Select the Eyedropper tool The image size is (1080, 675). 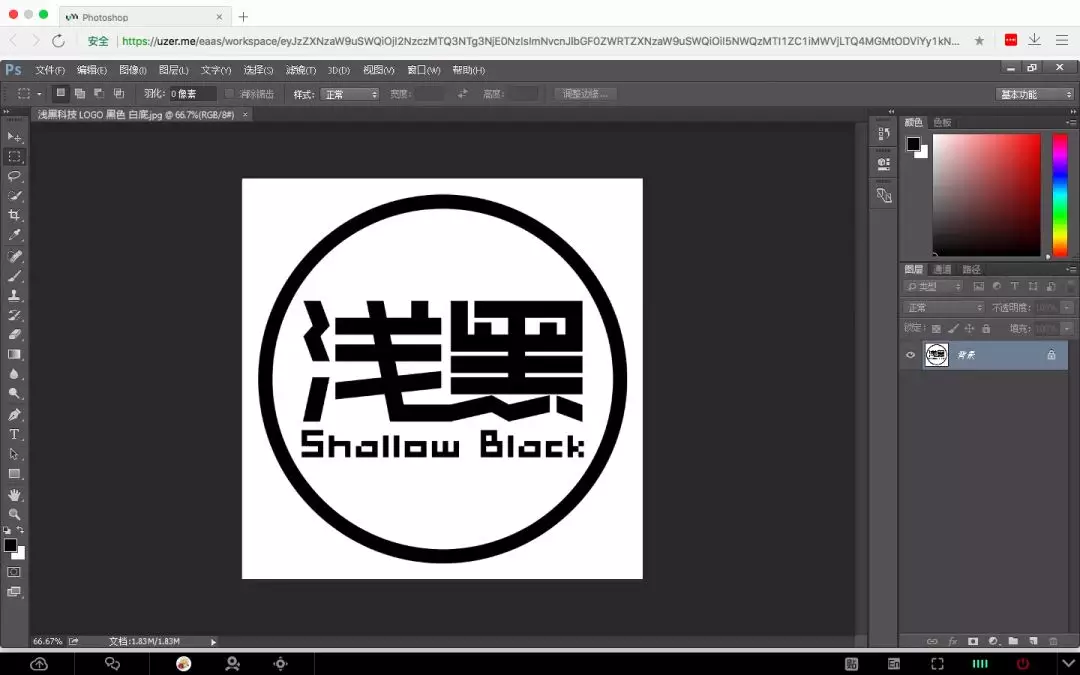14,235
